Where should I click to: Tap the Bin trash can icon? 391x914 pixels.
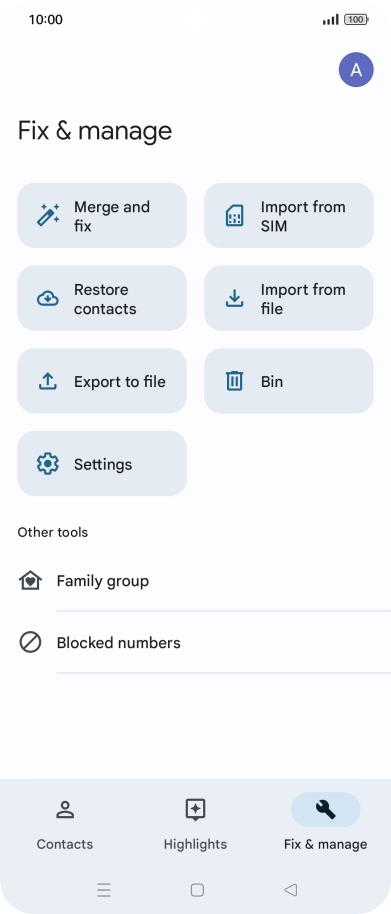tap(234, 381)
